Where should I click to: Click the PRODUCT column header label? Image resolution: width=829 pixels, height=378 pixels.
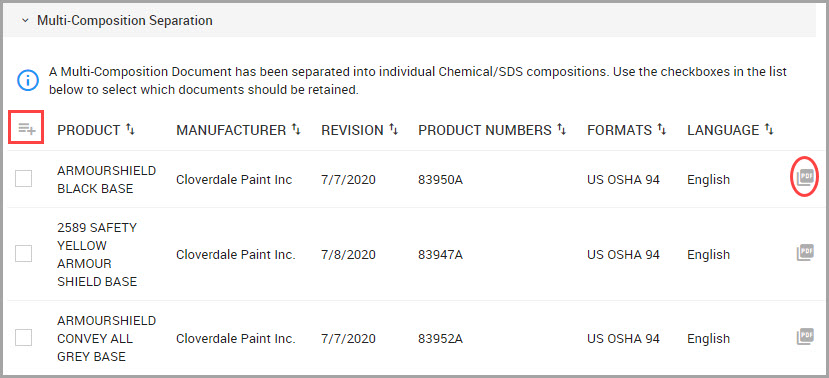[x=89, y=130]
